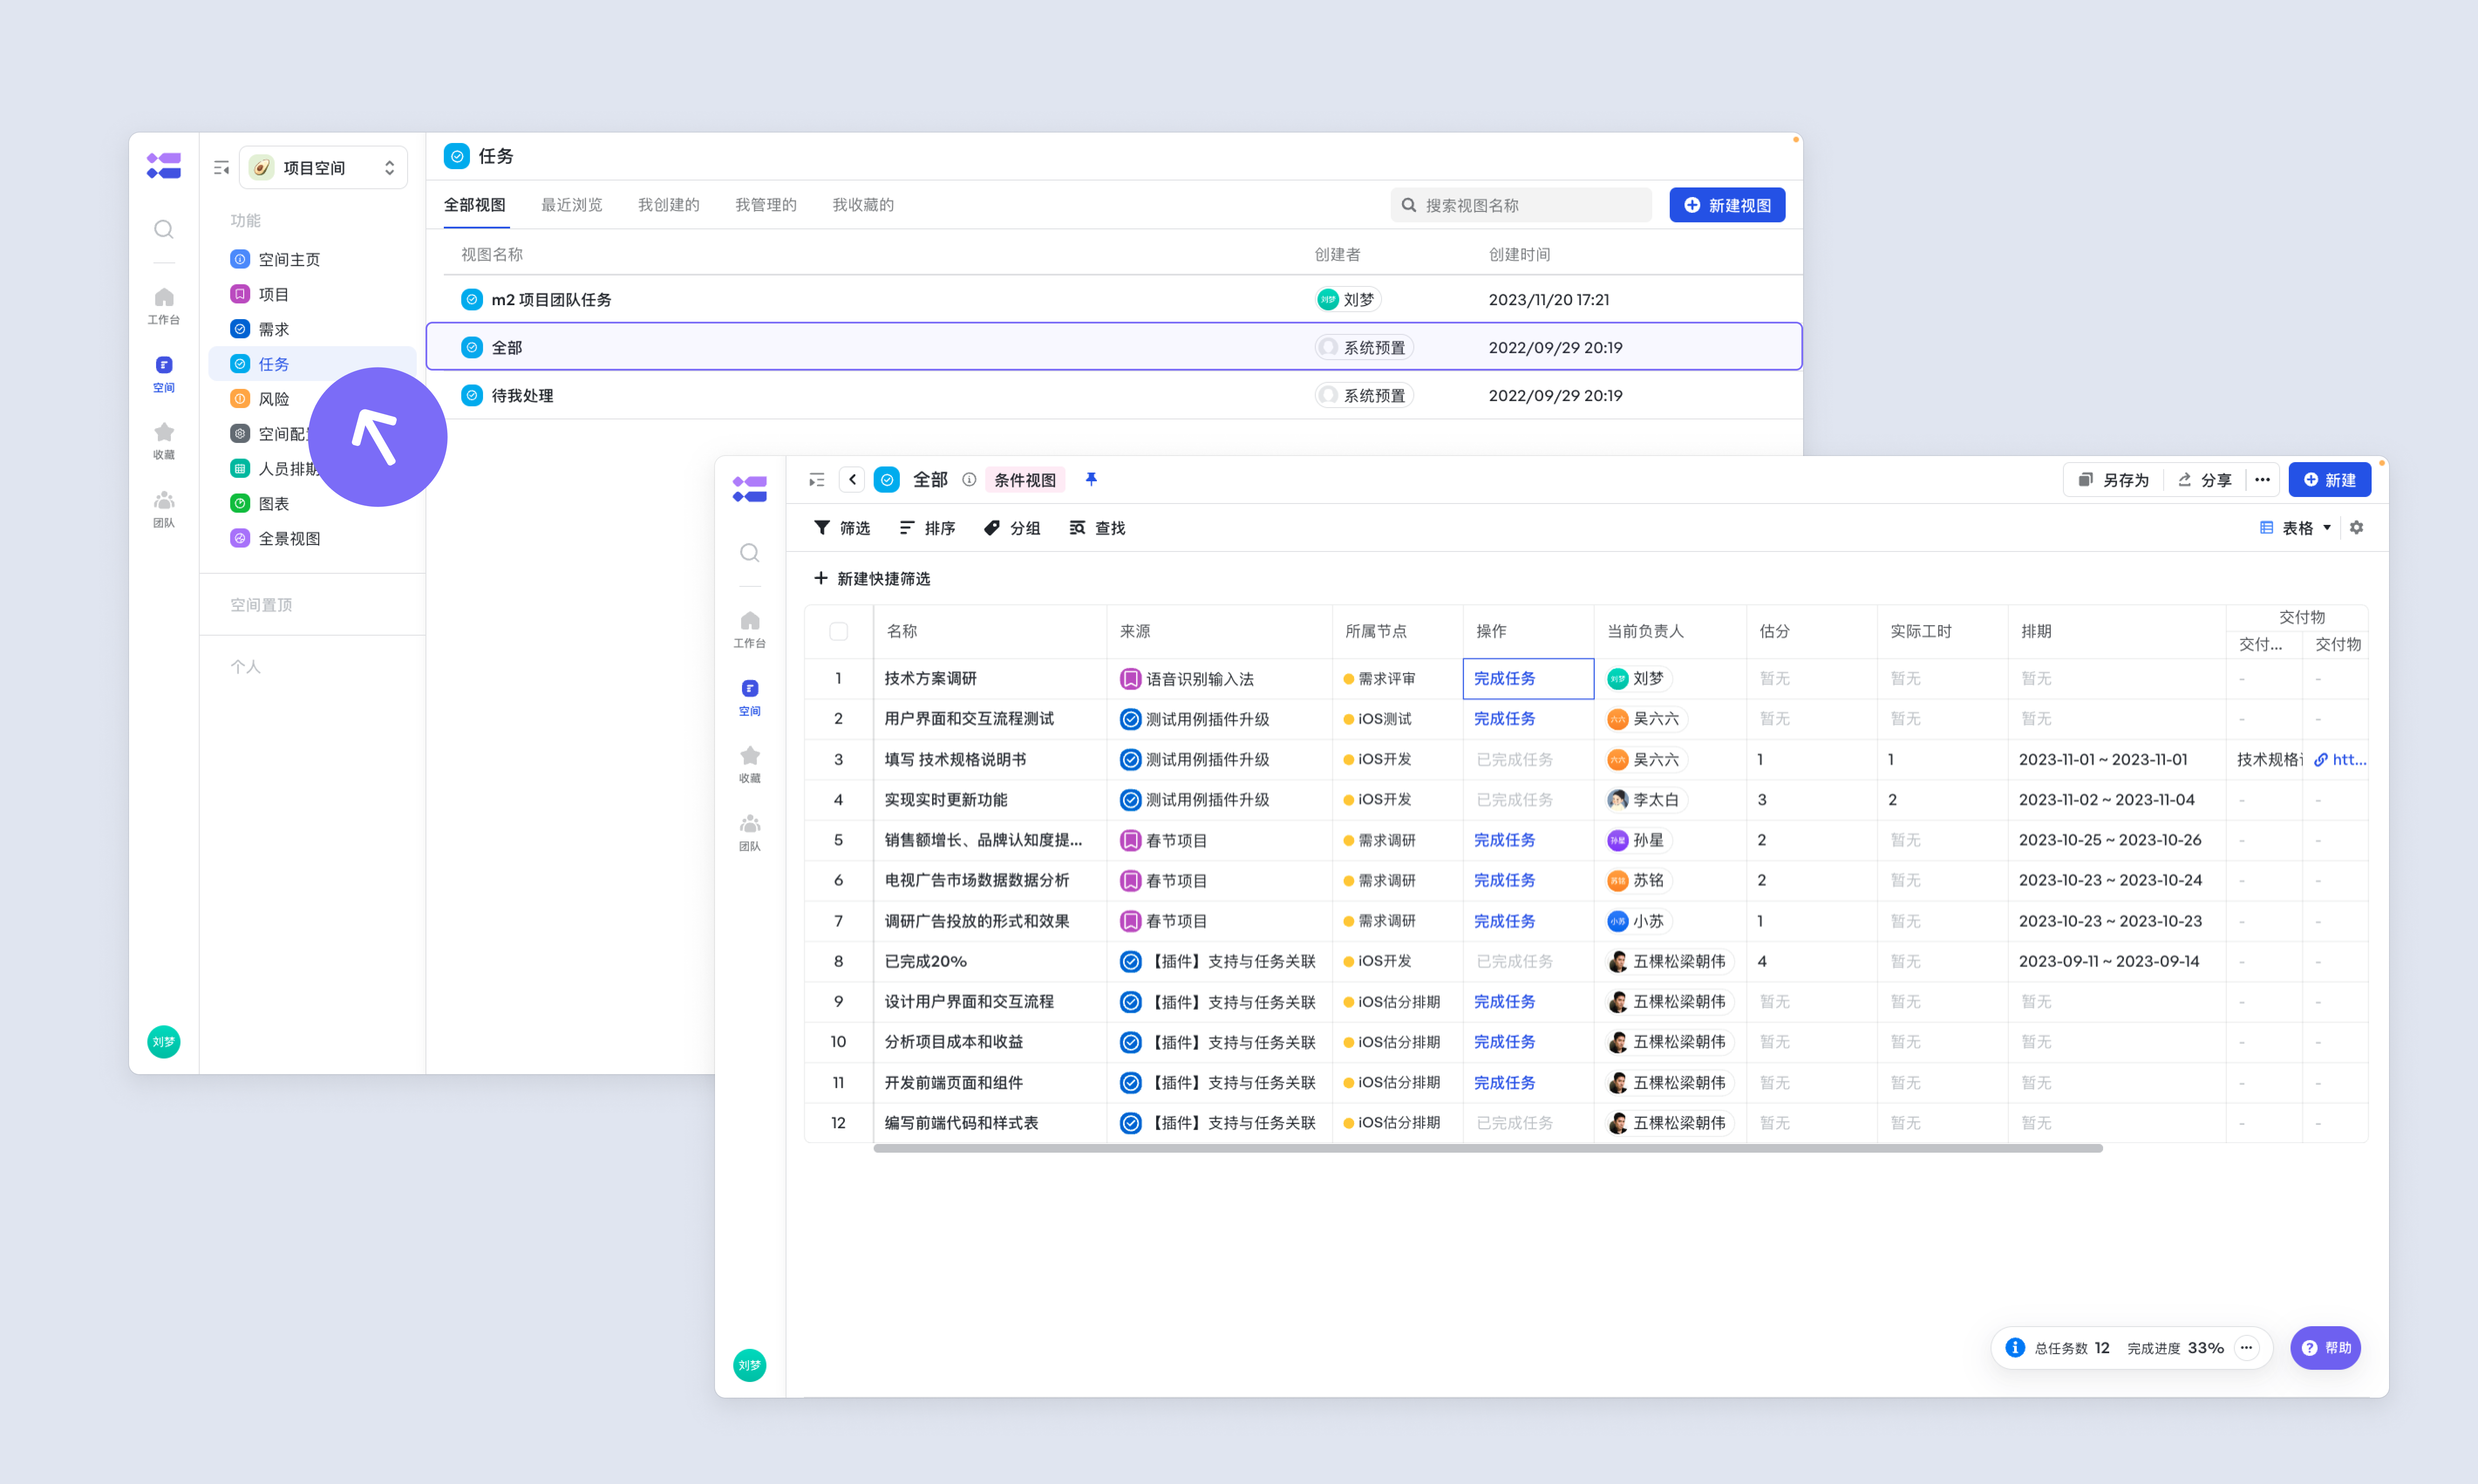Open ellipsis menu in the statistics bar
This screenshot has width=2478, height=1484.
[2247, 1348]
